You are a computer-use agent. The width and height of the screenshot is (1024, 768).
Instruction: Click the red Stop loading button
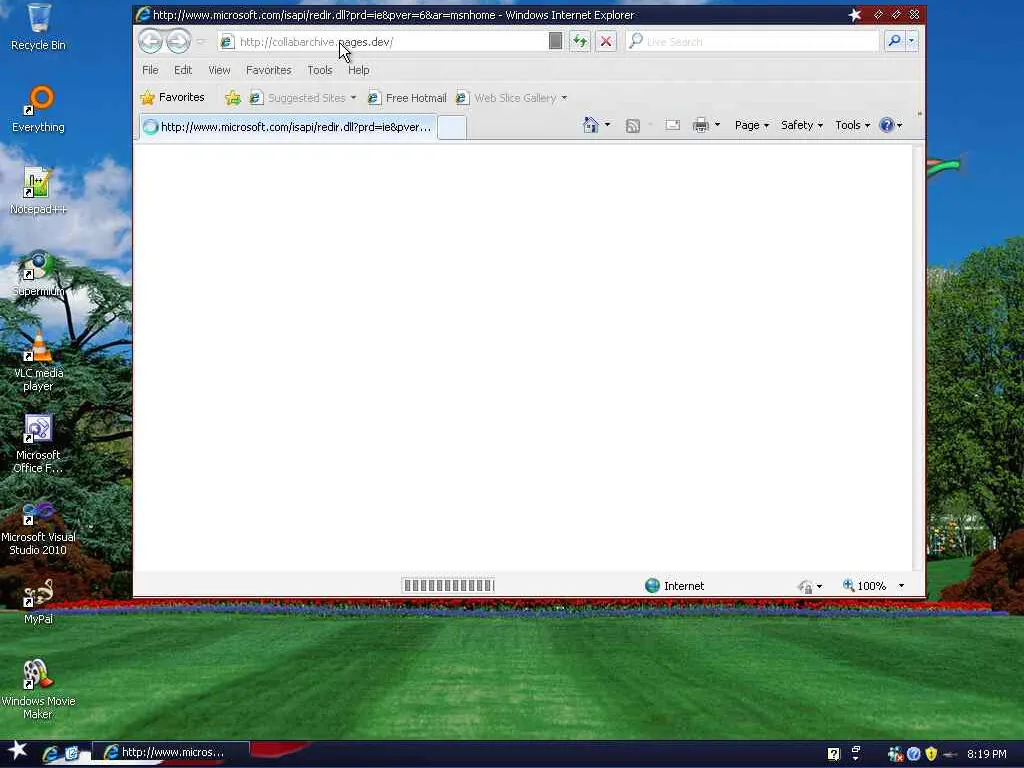tap(606, 42)
